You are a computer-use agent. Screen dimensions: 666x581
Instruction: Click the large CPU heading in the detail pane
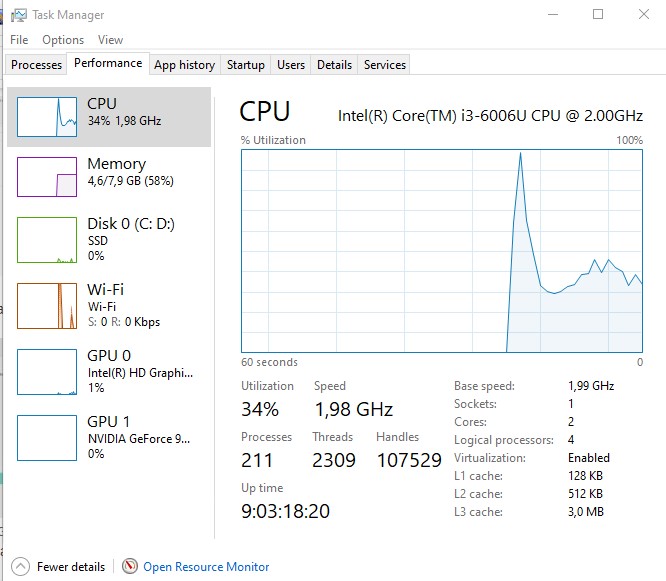265,112
